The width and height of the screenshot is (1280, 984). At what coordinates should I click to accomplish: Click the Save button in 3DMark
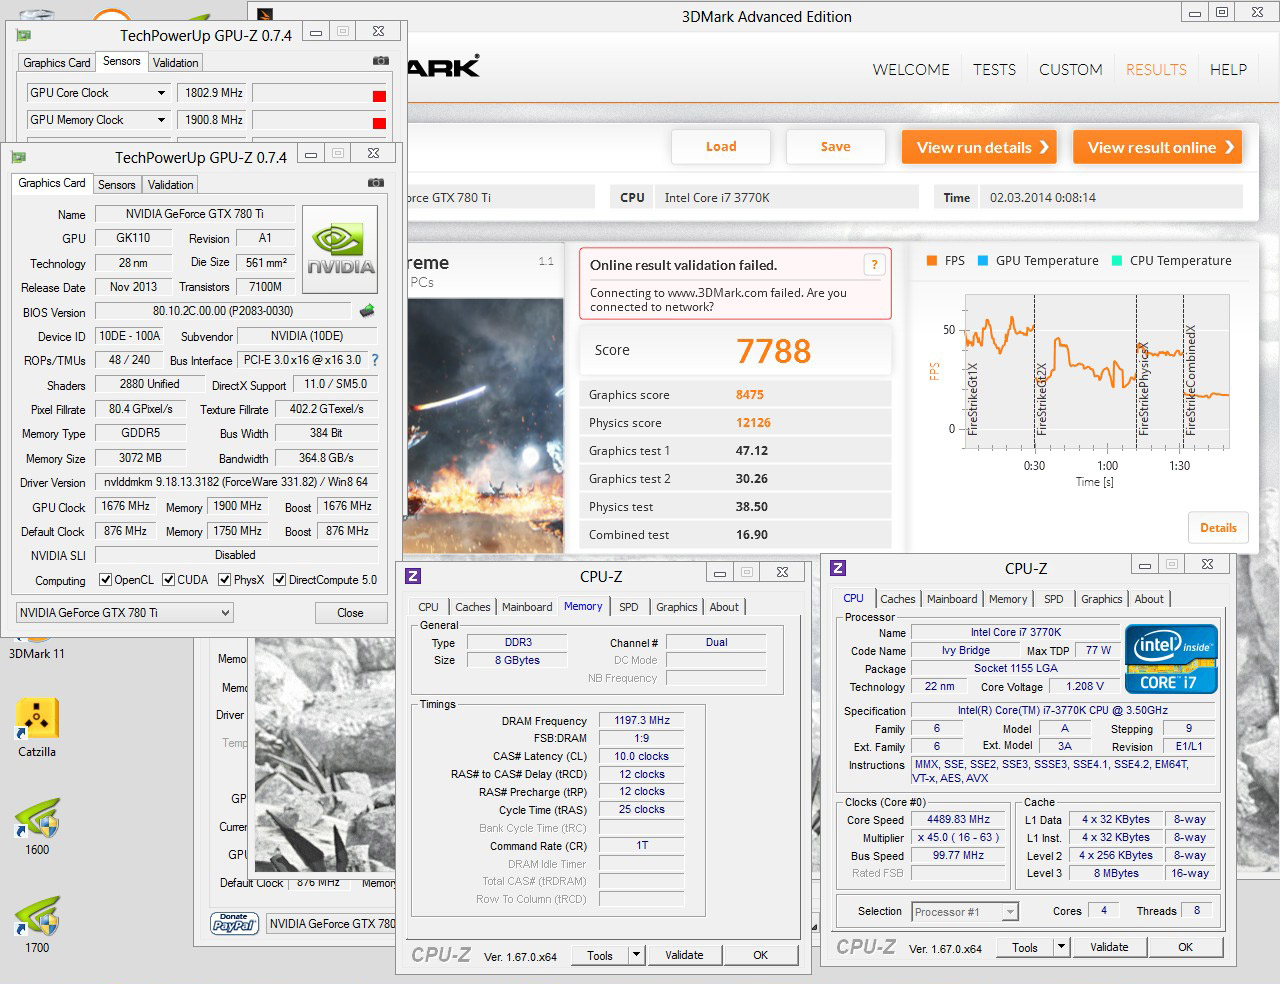coord(836,147)
